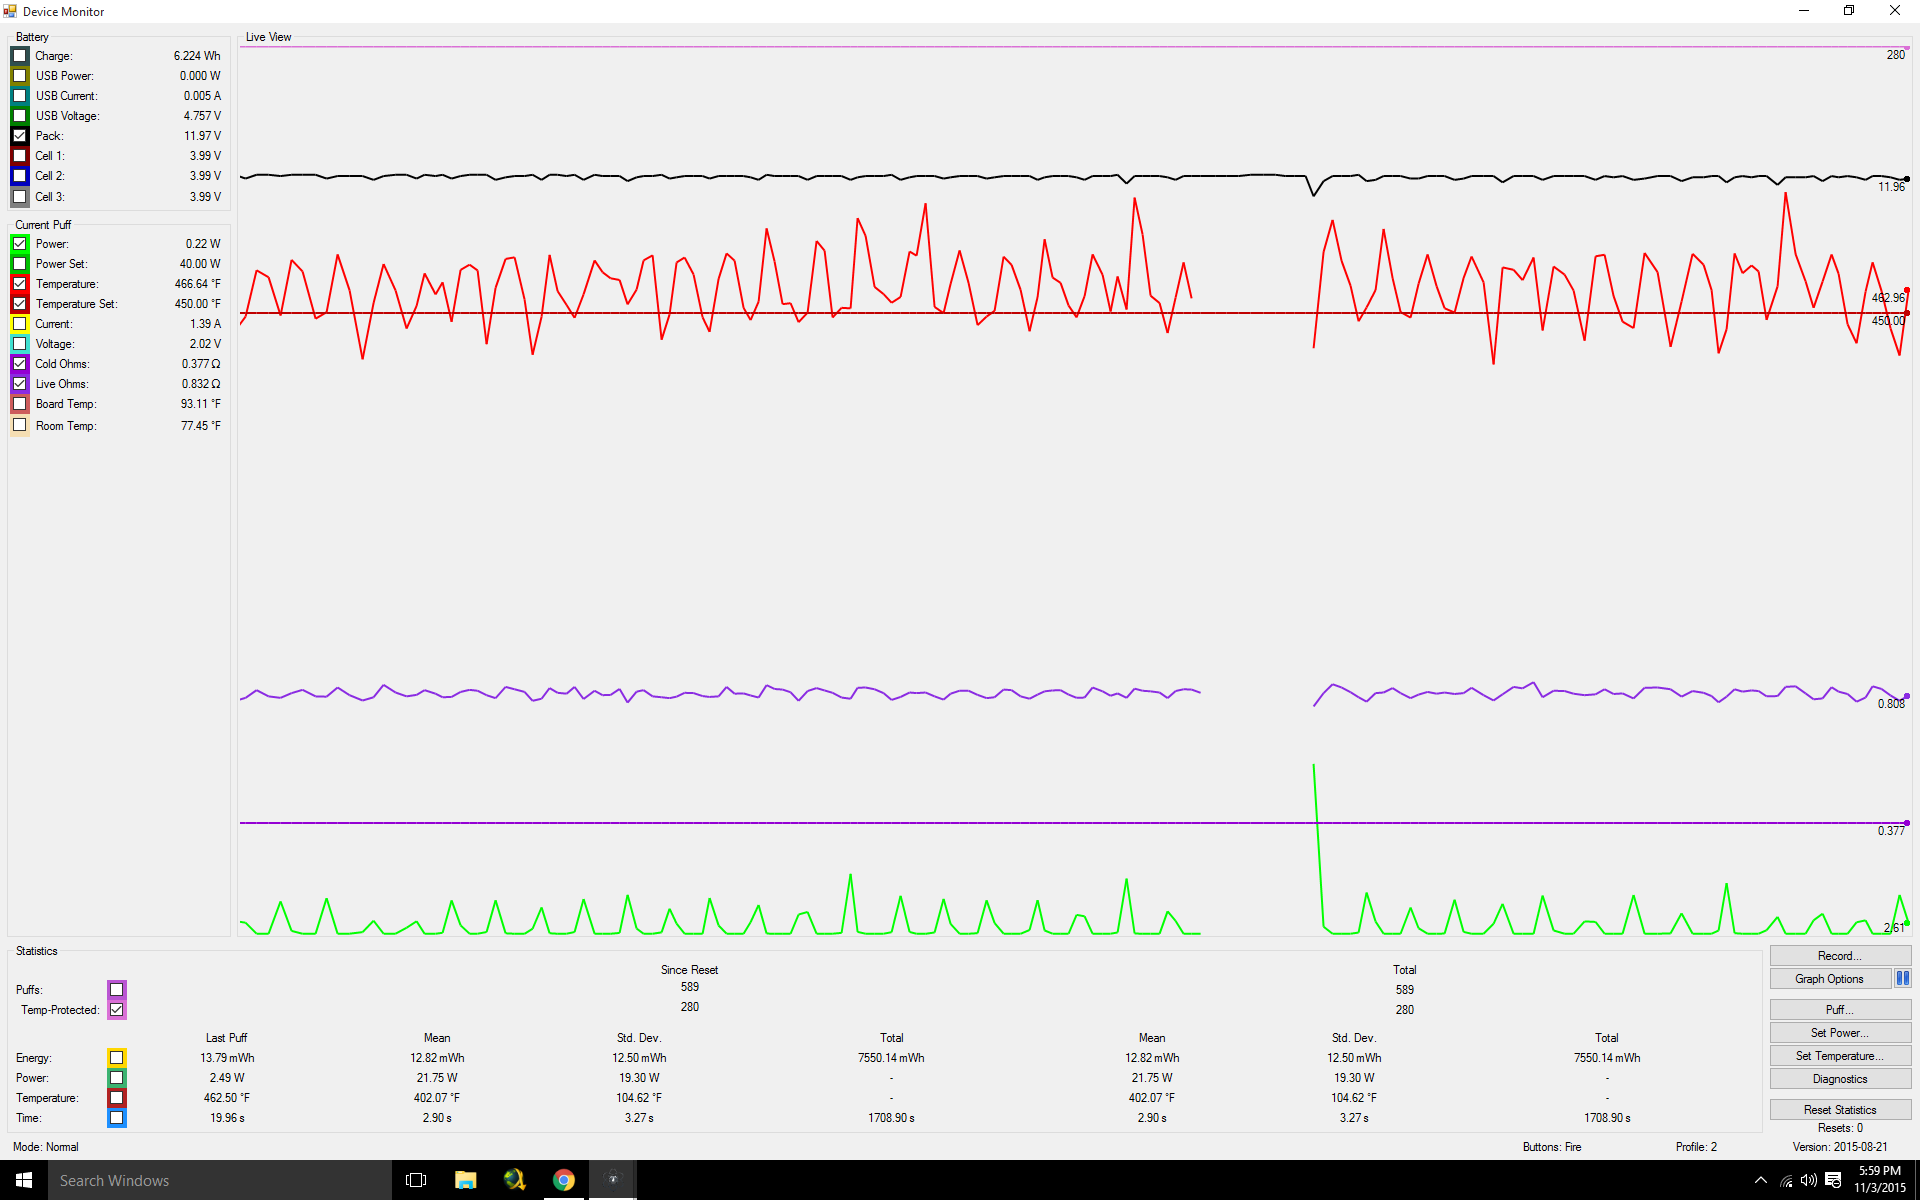Enable the Board Temp checkbox
This screenshot has width=1920, height=1200.
[x=20, y=404]
